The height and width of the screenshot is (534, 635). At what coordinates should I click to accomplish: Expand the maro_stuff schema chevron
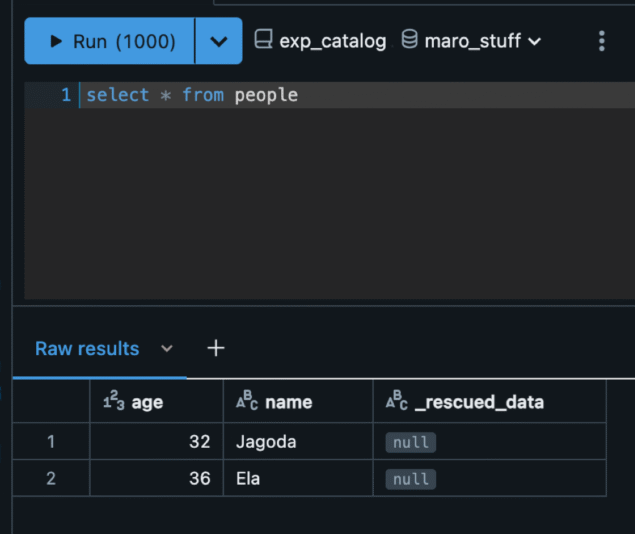534,41
